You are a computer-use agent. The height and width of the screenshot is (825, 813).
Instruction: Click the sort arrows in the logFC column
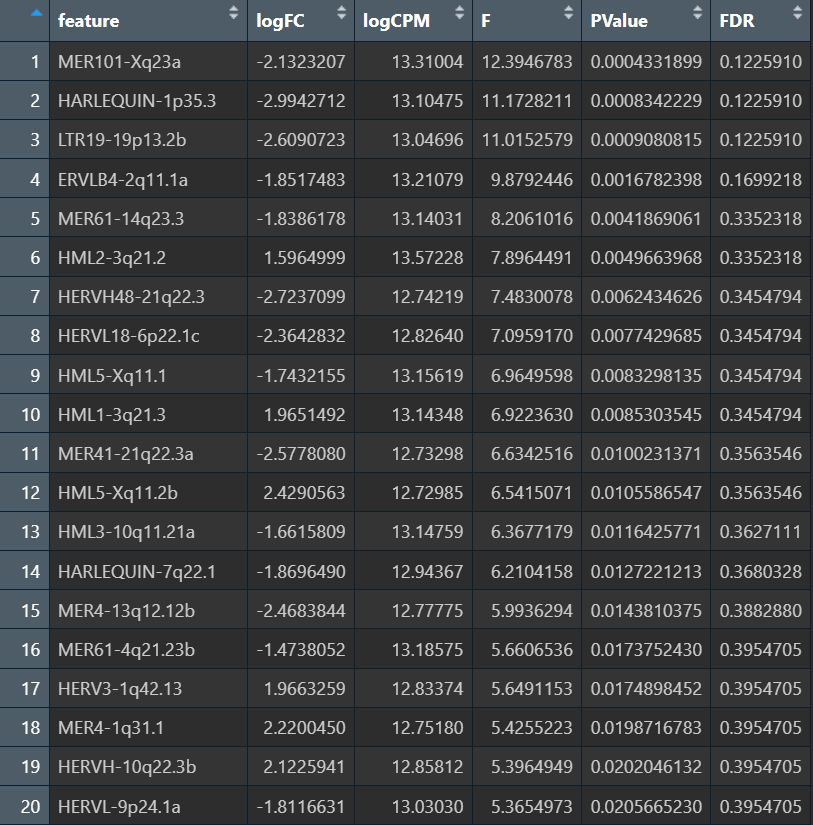click(342, 15)
